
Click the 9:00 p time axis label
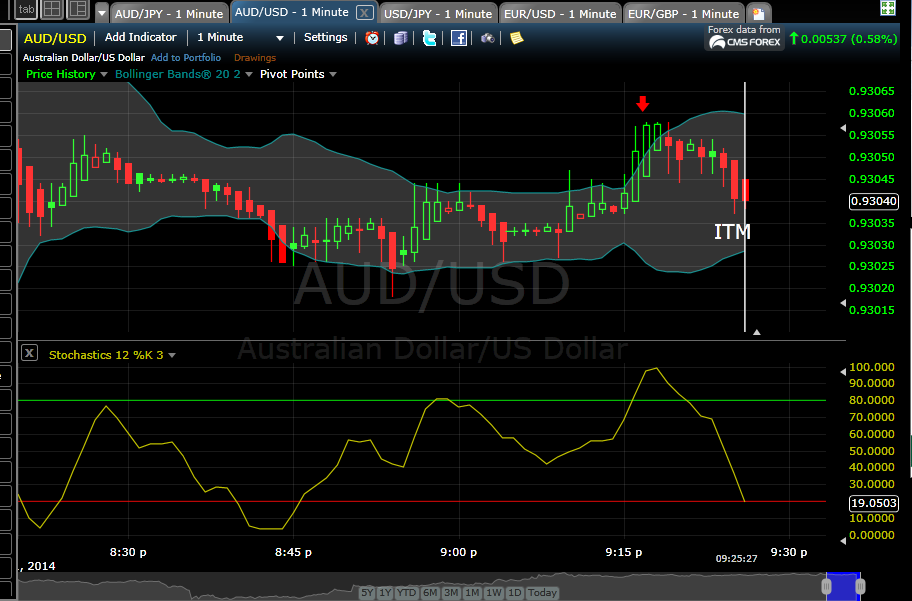coord(458,552)
